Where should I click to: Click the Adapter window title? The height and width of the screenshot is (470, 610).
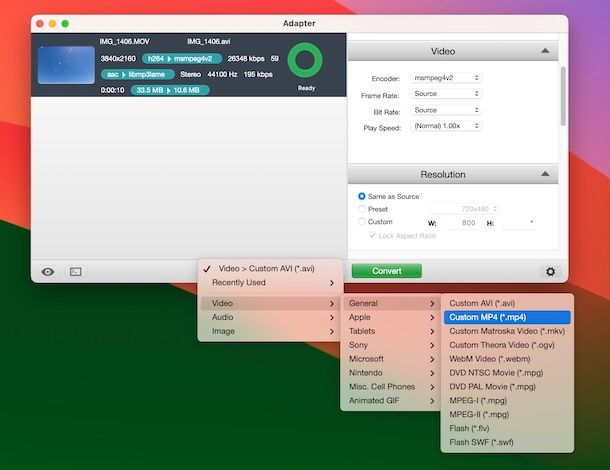pyautogui.click(x=299, y=23)
